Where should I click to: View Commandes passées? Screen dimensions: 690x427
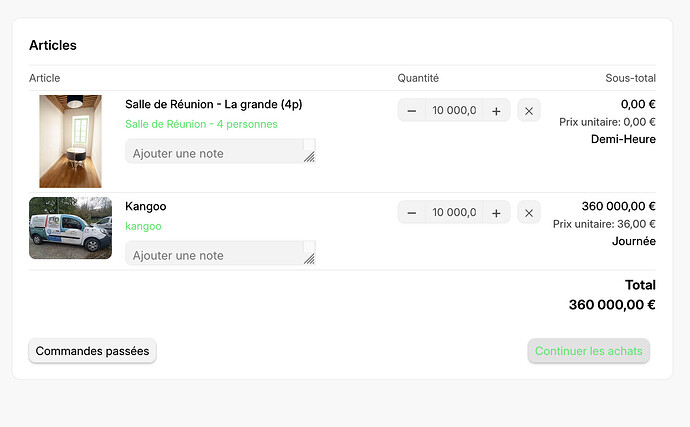click(92, 351)
